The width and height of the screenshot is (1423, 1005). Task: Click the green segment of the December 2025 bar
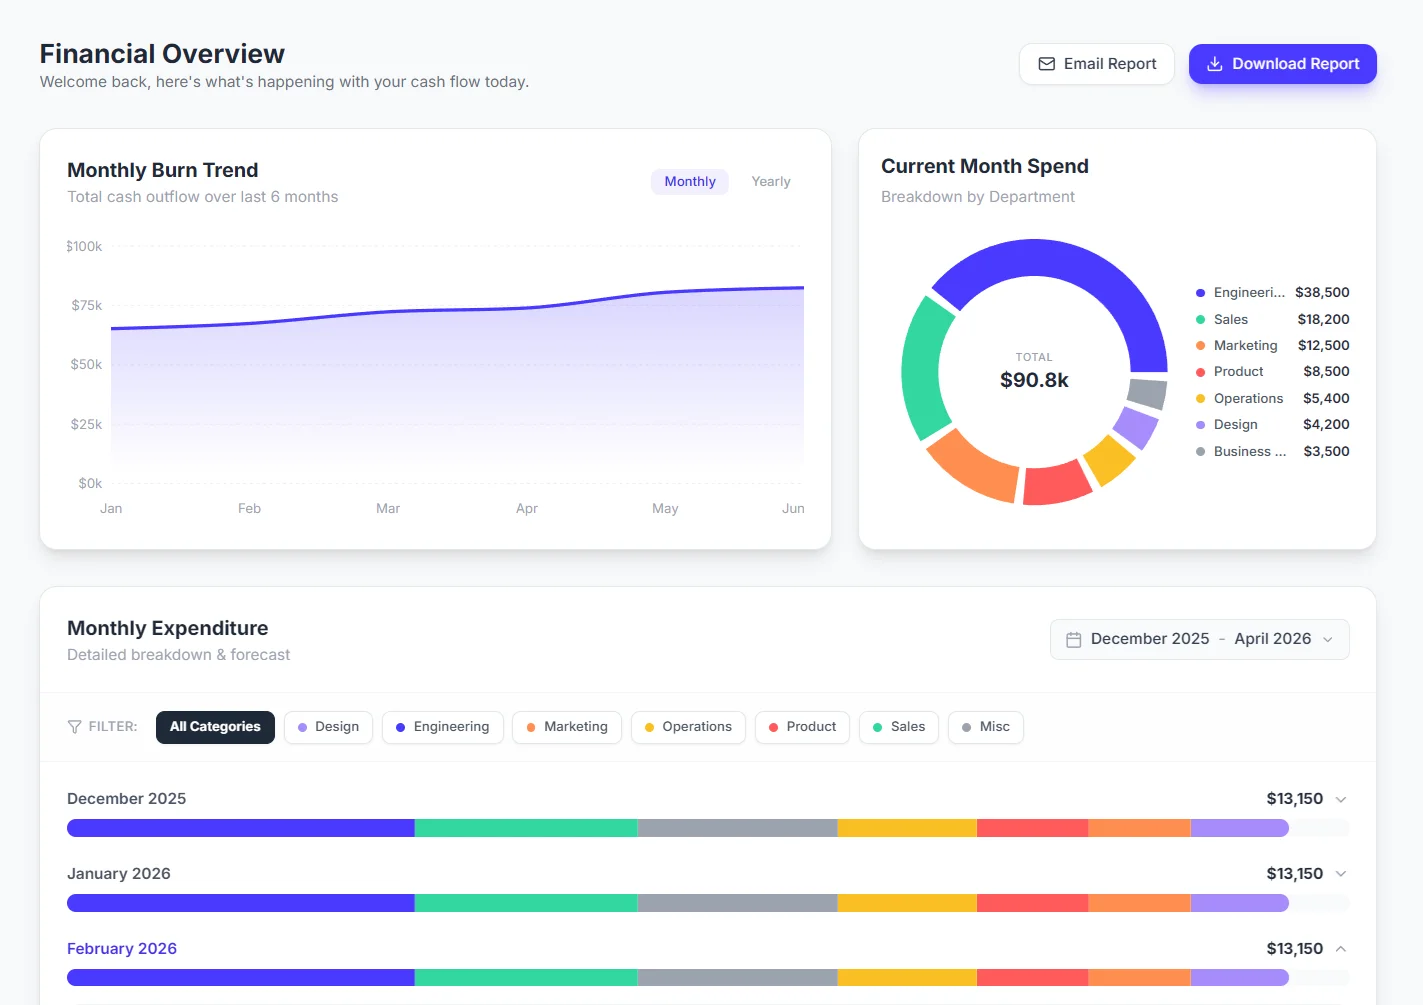point(525,827)
